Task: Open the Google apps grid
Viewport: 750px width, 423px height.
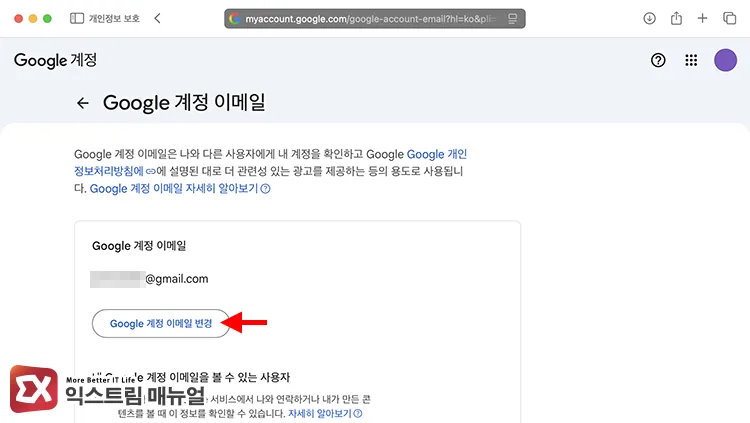Action: tap(691, 60)
